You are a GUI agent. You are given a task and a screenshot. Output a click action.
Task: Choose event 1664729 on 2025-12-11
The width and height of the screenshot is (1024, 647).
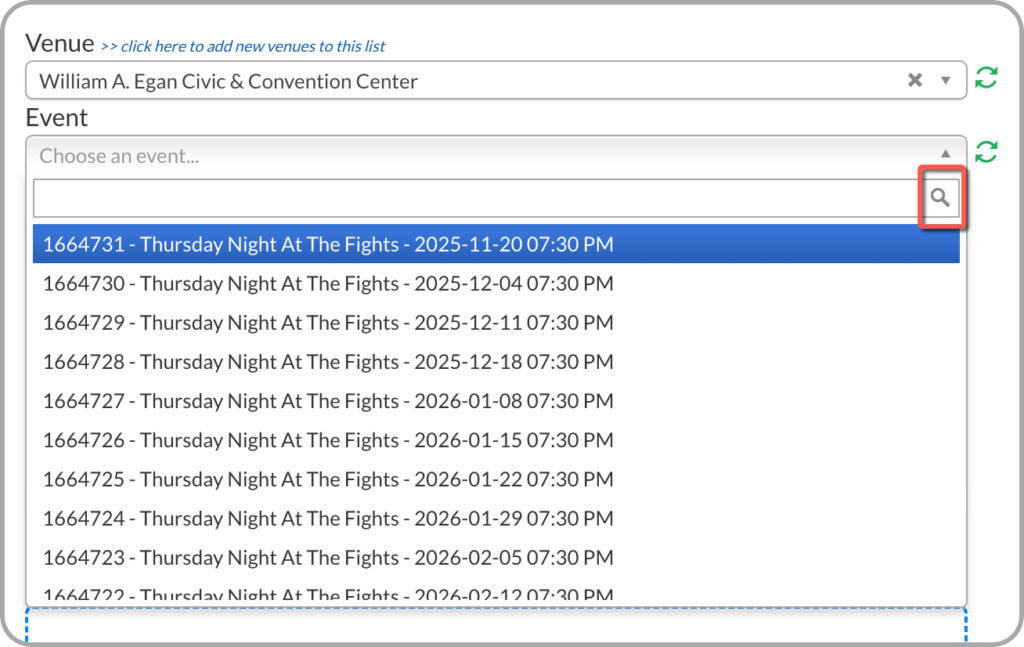click(328, 323)
